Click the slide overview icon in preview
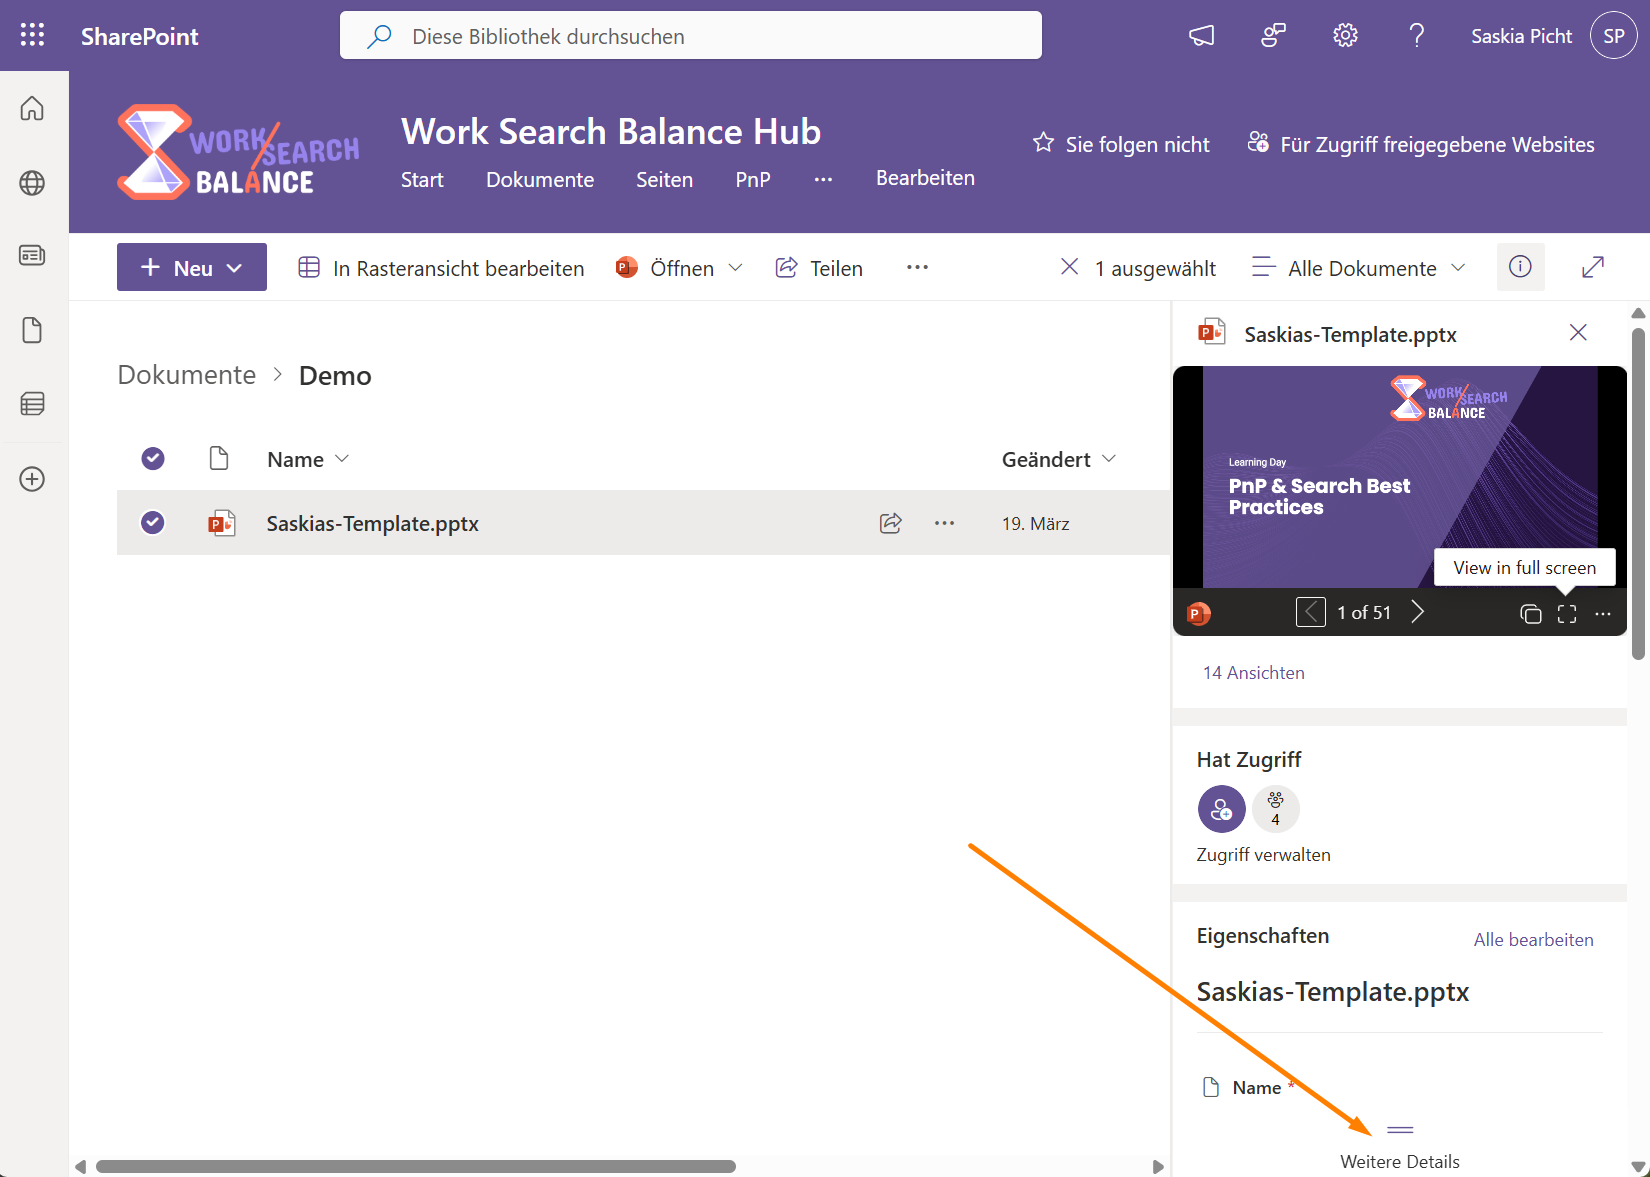 pyautogui.click(x=1530, y=614)
